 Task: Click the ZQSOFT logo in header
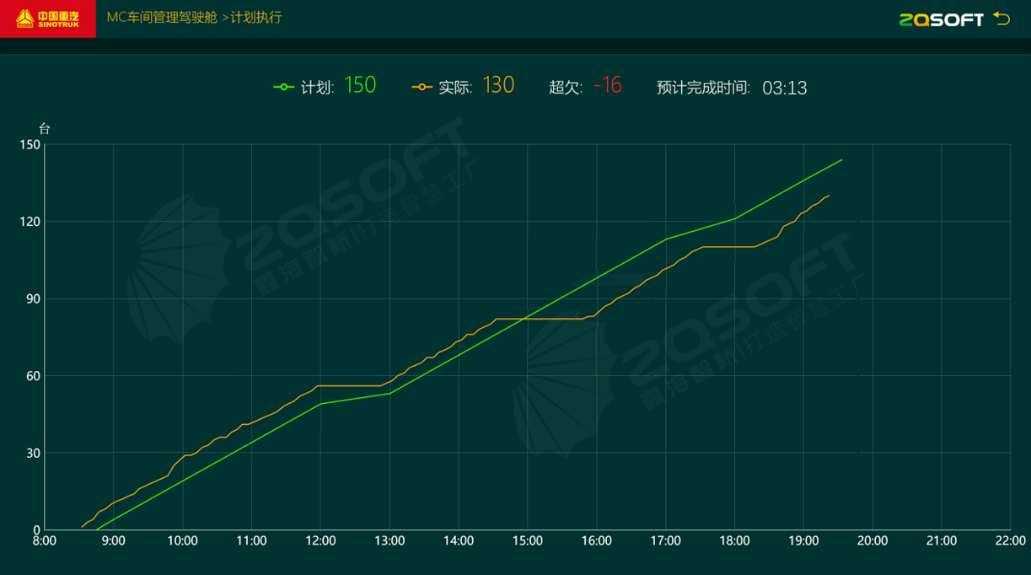pos(941,19)
